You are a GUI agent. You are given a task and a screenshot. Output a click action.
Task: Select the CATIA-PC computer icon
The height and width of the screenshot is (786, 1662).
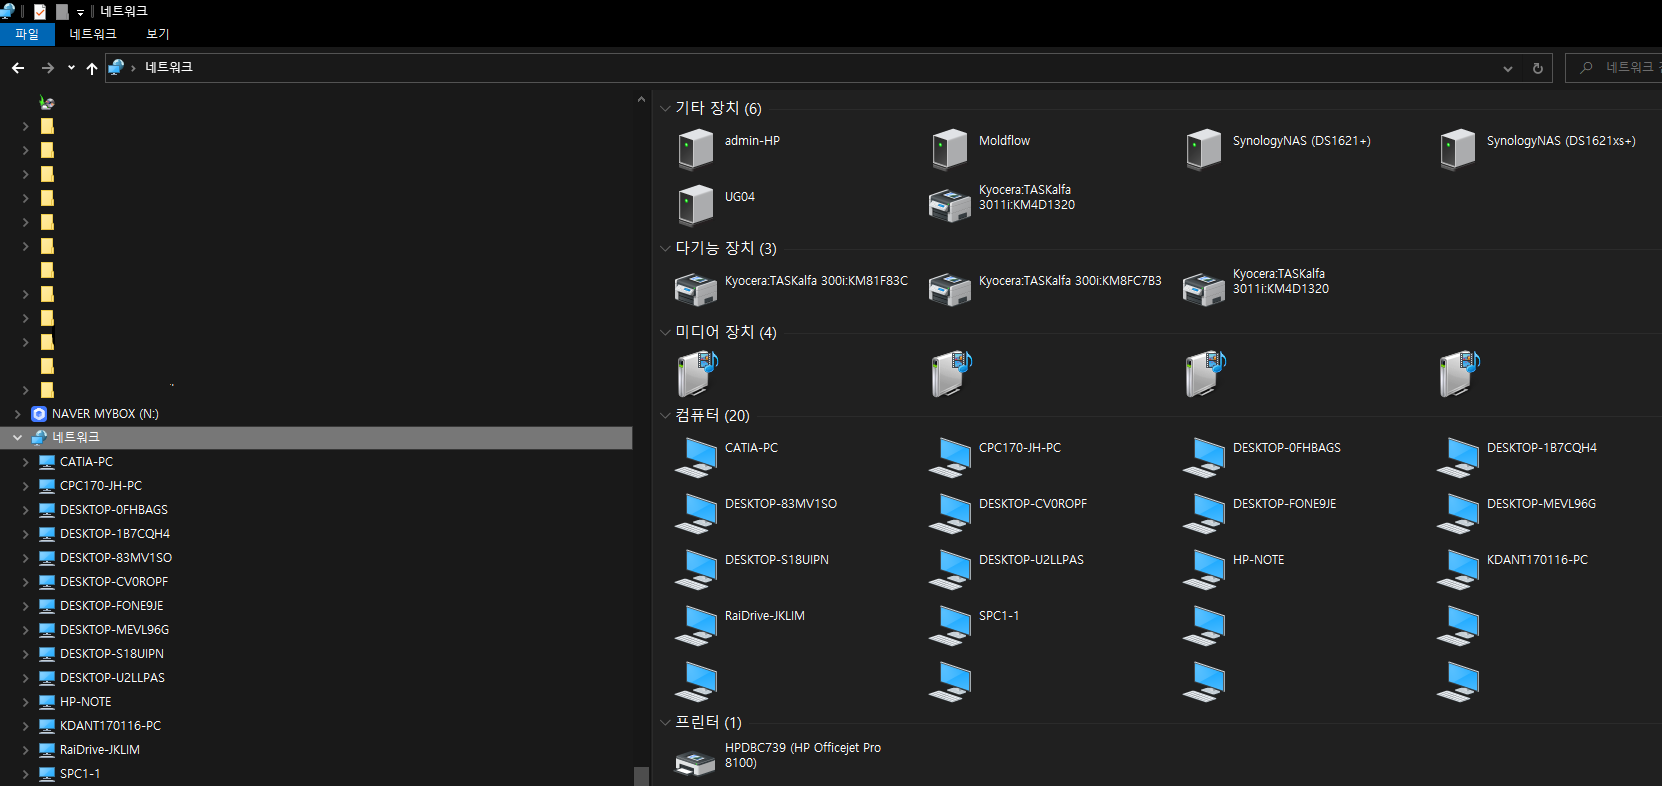point(696,457)
